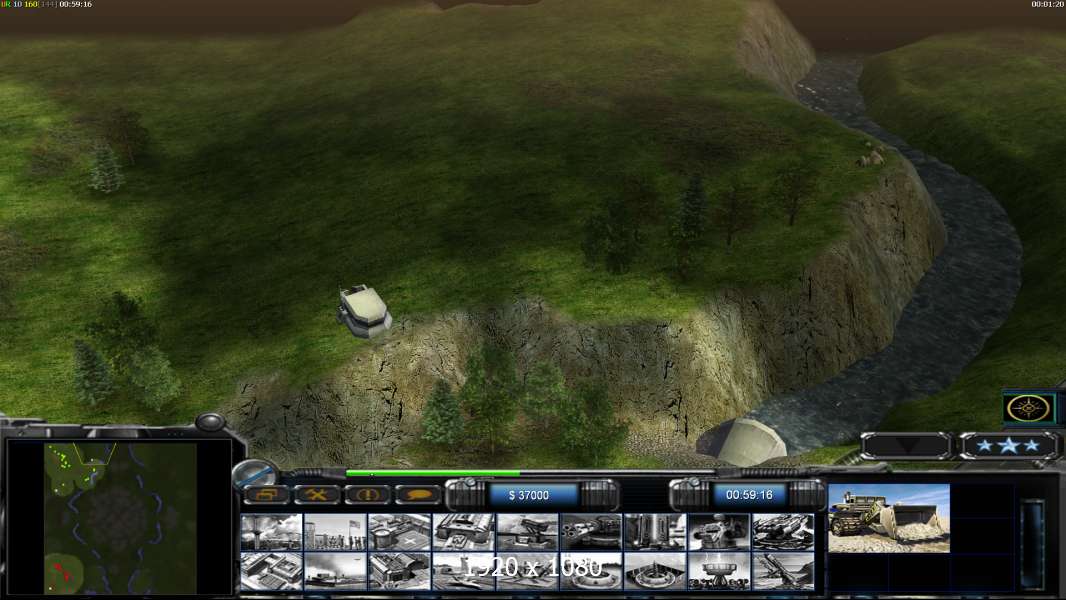
Task: Pick the fourth top-row factory build icon
Action: (x=463, y=531)
